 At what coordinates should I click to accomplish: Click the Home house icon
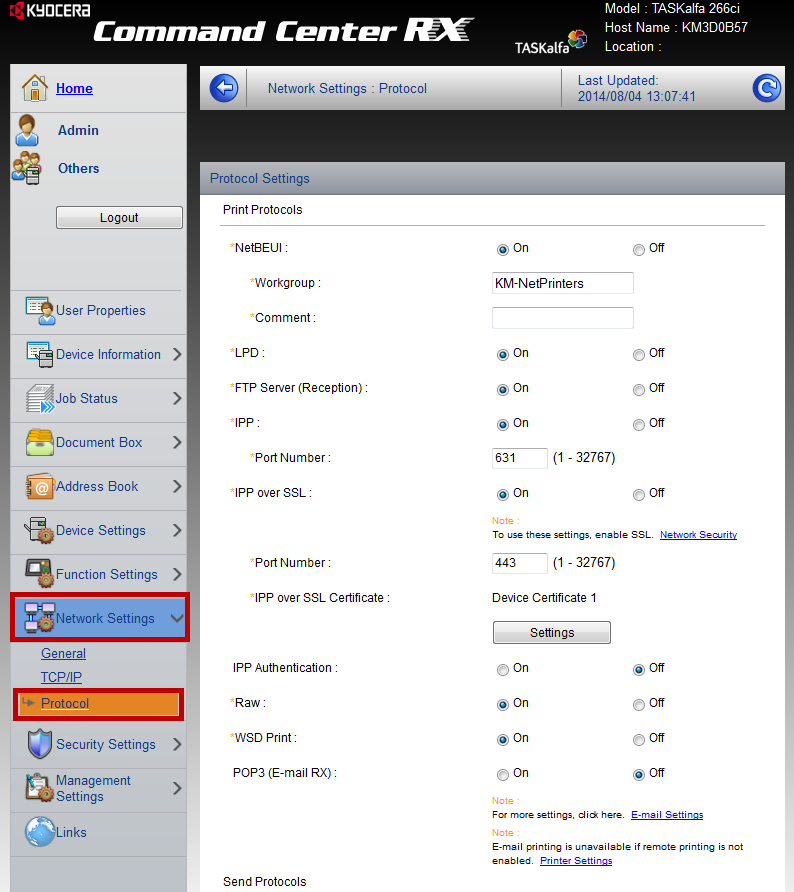coord(35,88)
